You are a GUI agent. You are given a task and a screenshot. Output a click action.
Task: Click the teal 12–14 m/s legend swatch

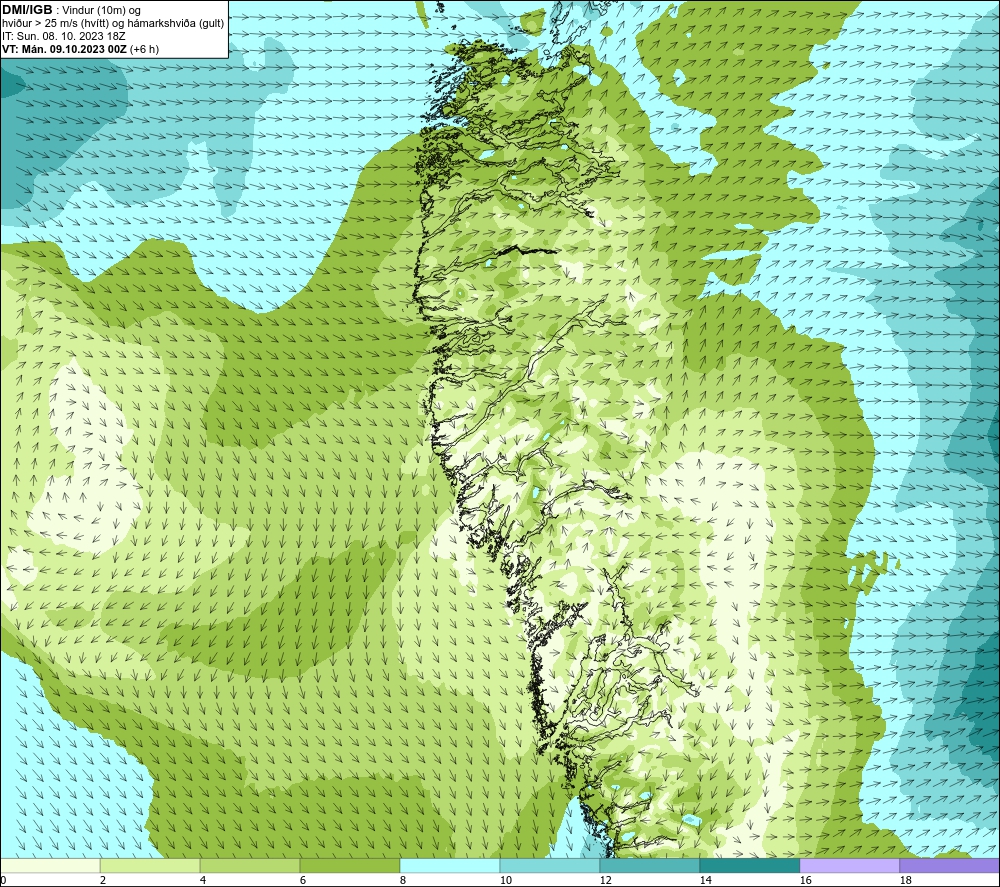649,865
